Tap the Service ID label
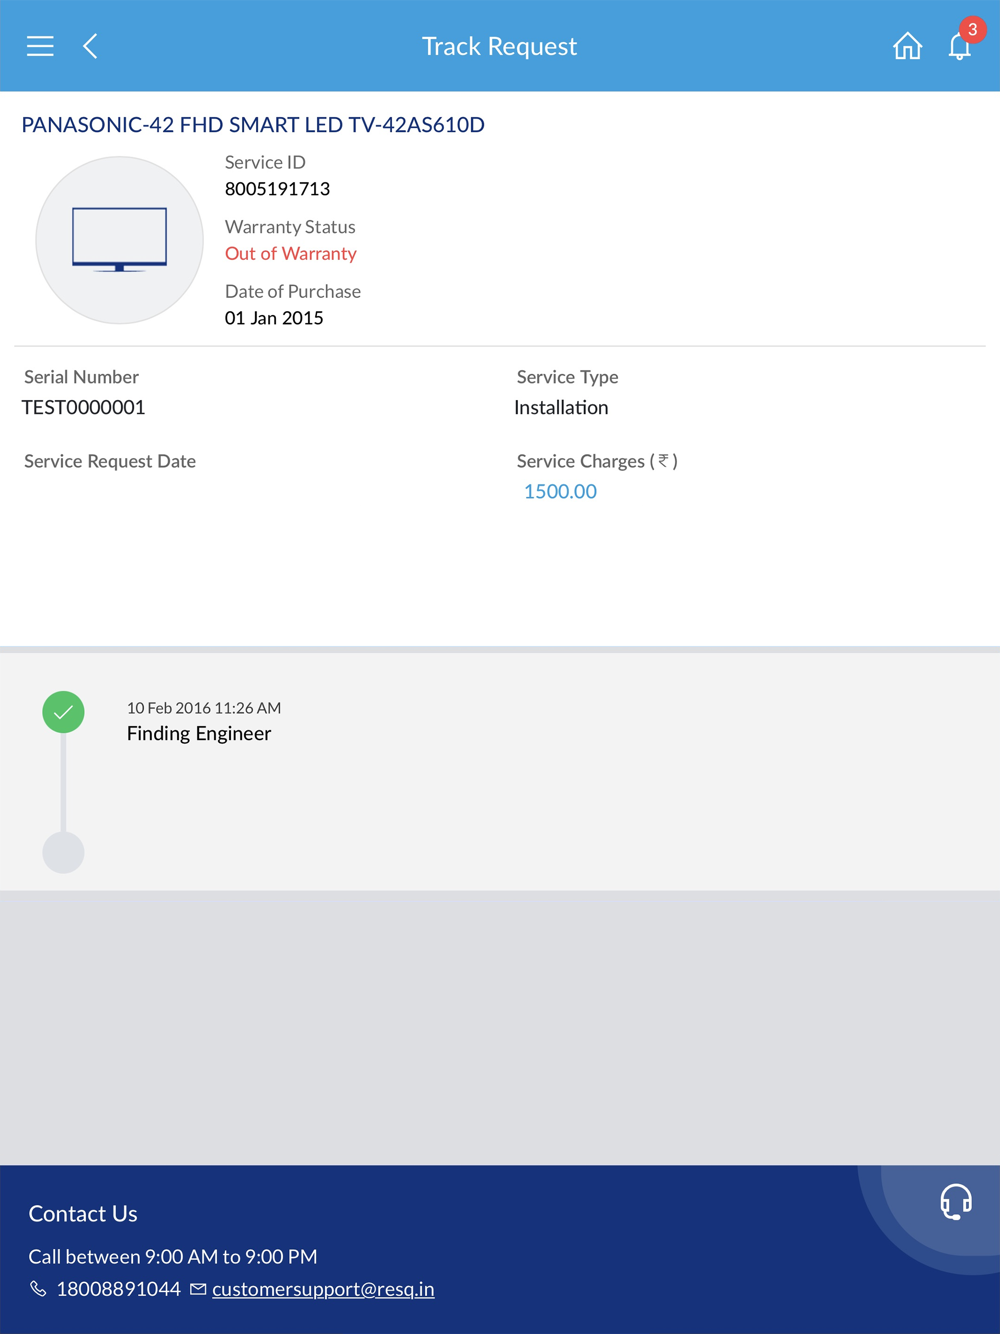 pos(265,162)
